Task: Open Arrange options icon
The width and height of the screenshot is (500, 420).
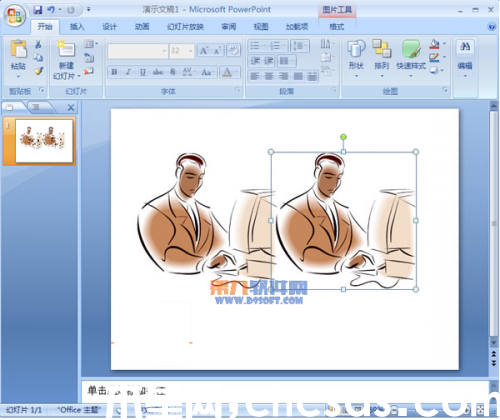Action: [x=382, y=49]
